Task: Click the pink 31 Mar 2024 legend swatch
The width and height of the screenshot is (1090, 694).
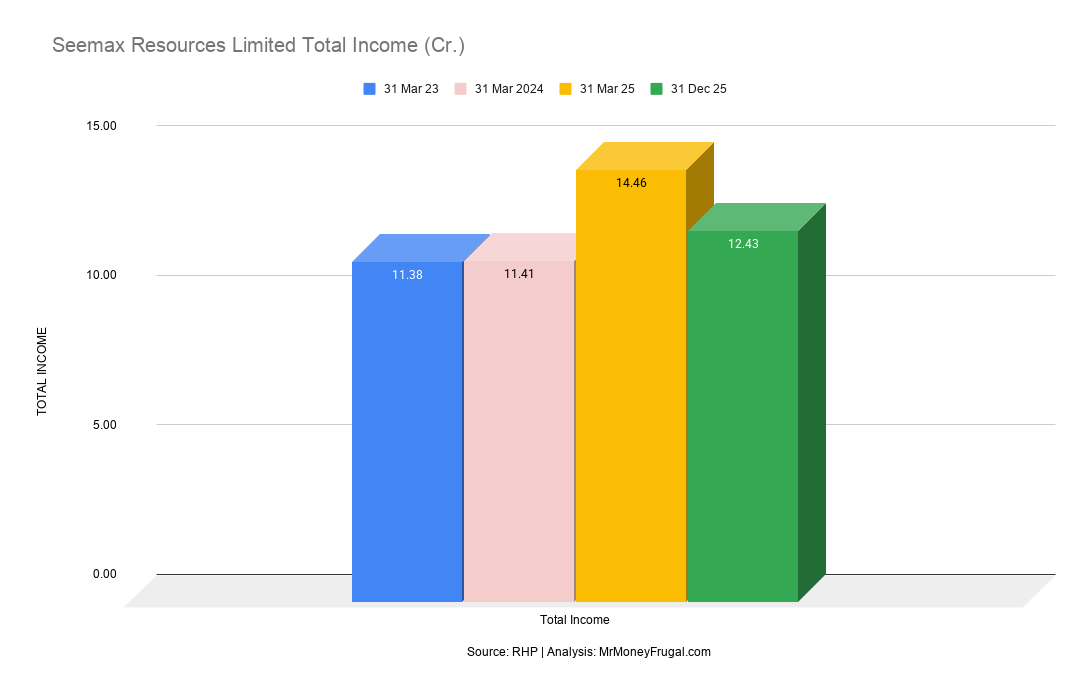Action: click(460, 89)
